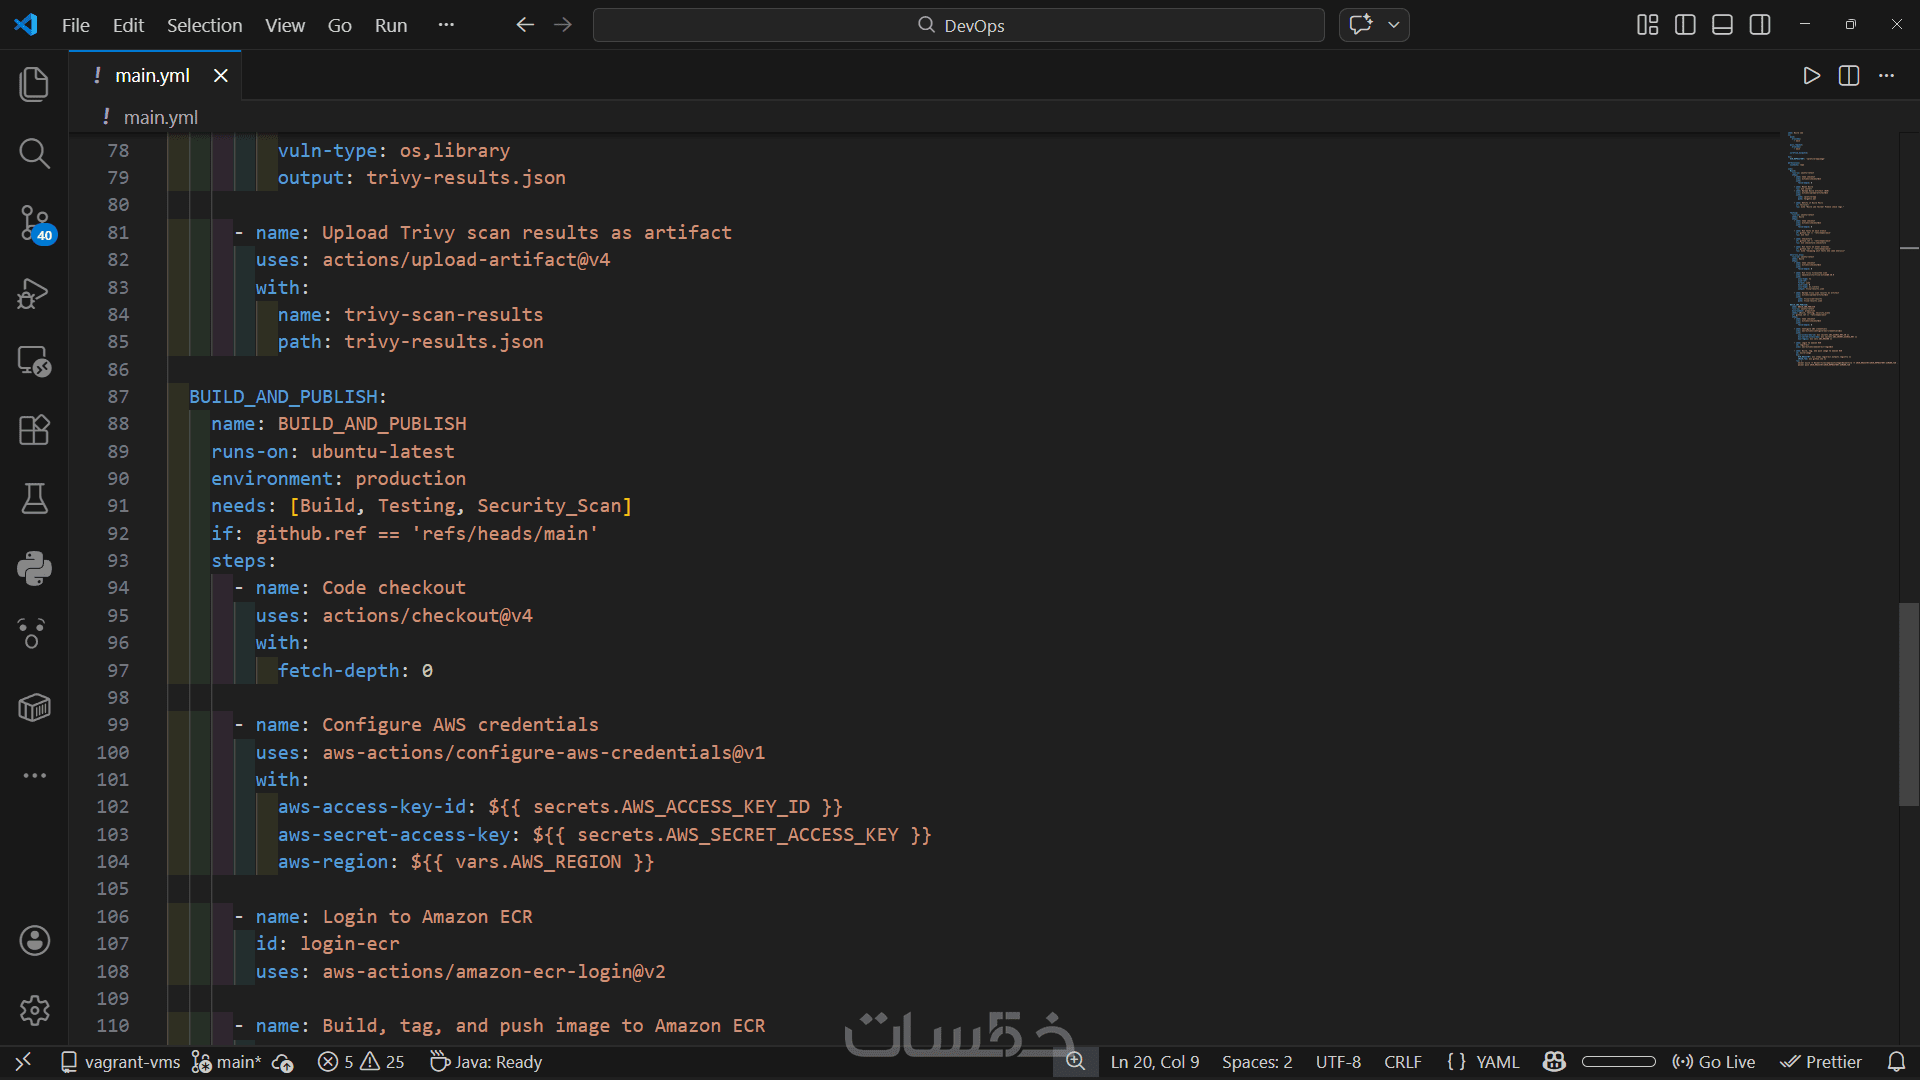Click the YAML language mode button
Screen dimensions: 1920x1080
[x=1483, y=1062]
